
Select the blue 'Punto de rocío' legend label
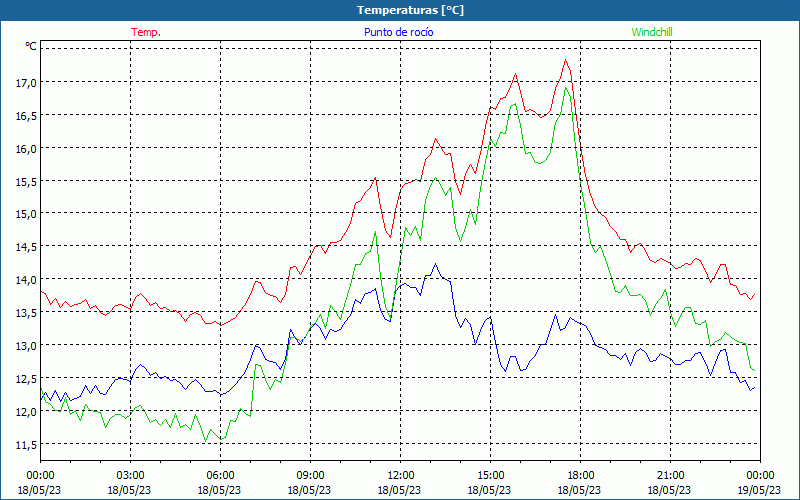tap(398, 32)
